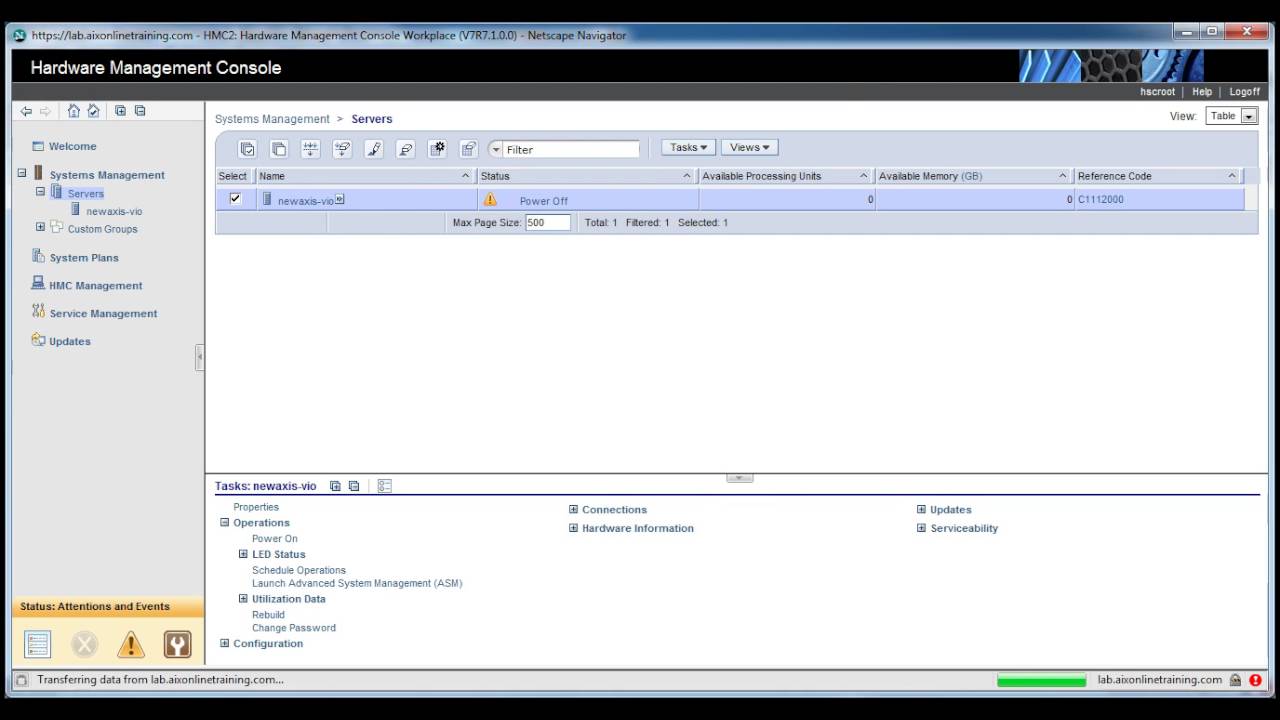The image size is (1280, 720).
Task: Open the filter options dropdown arrow
Action: tap(495, 149)
